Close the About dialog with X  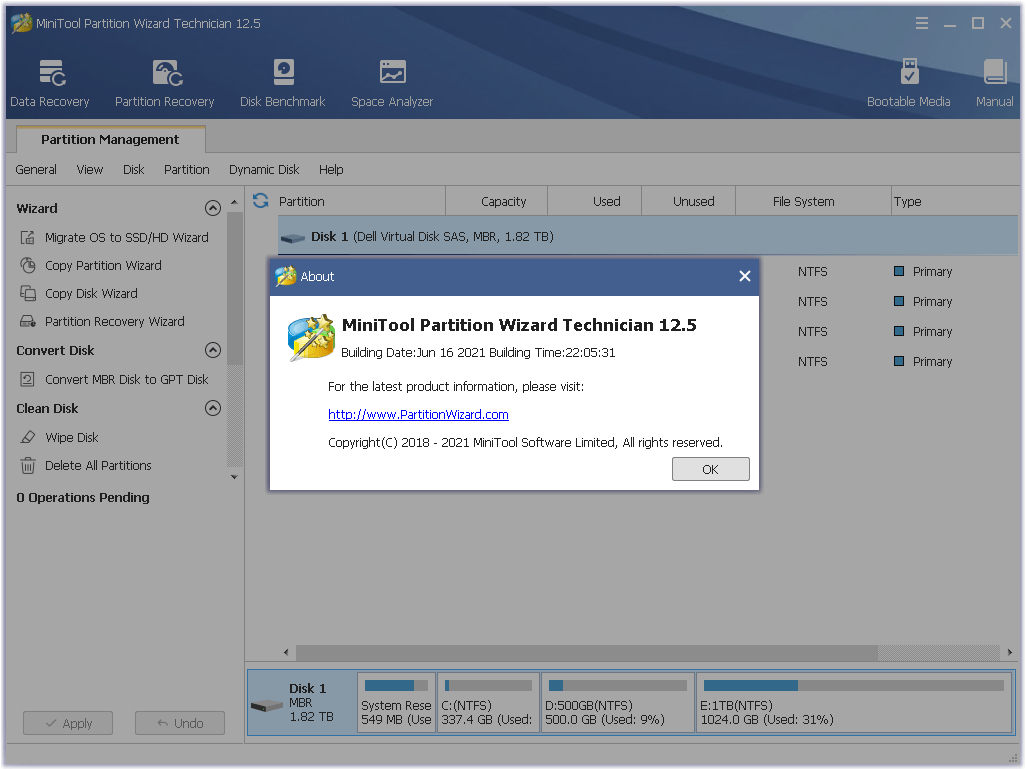[745, 276]
